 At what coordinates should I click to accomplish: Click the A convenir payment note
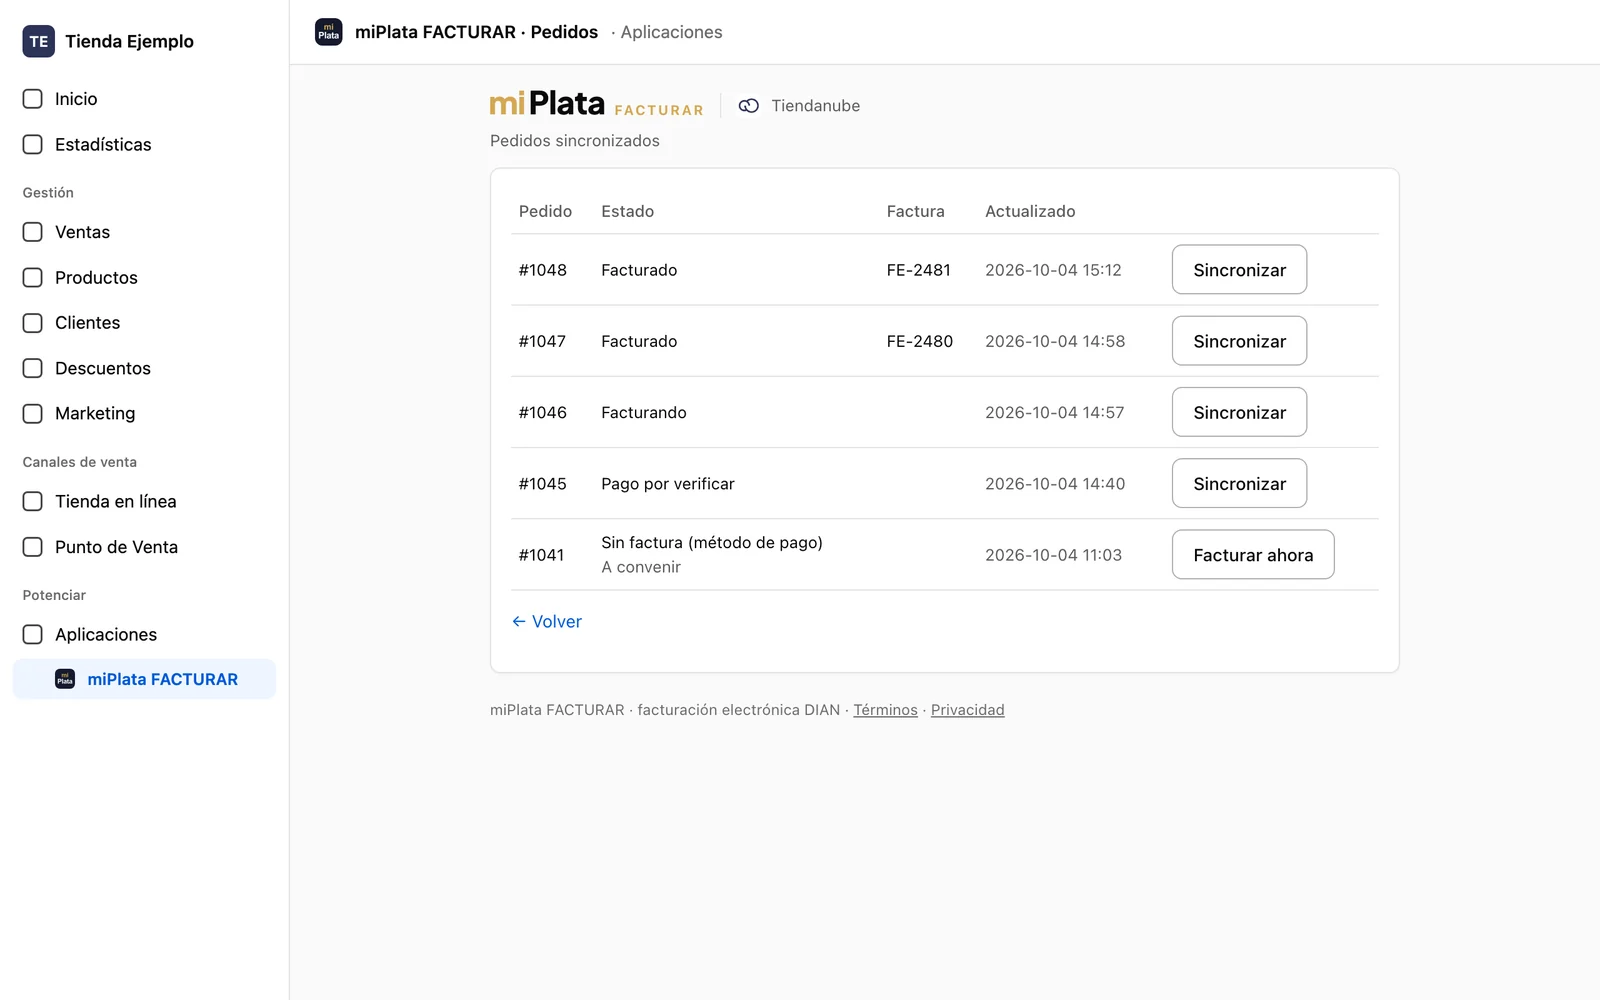(640, 567)
